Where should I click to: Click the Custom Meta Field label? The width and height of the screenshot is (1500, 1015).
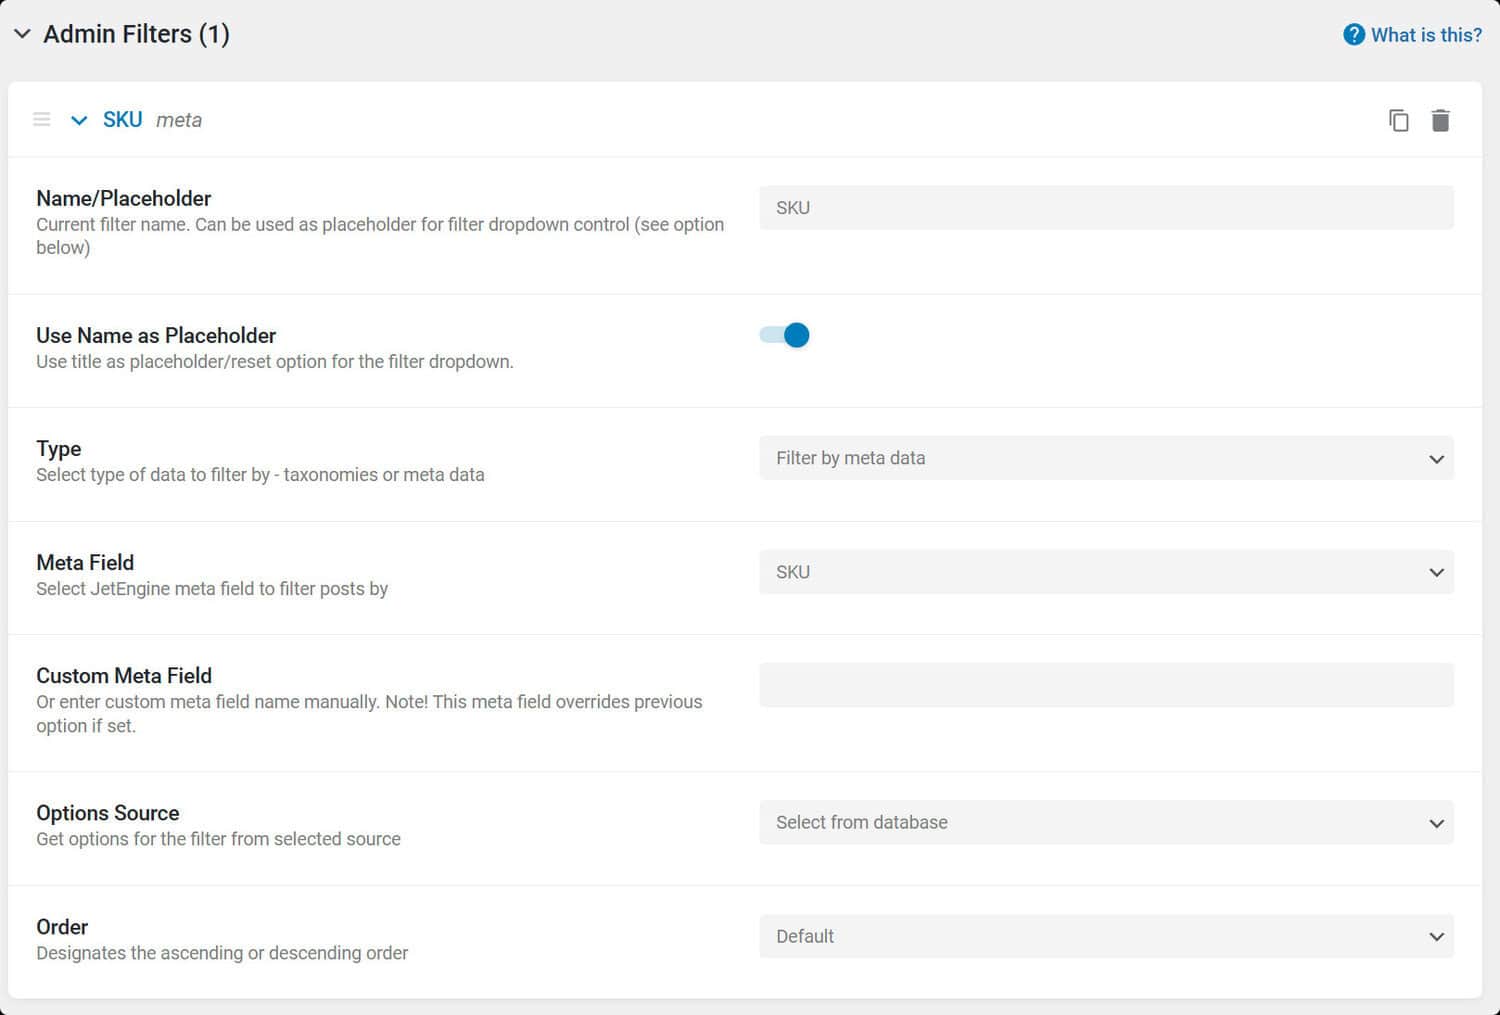(124, 675)
